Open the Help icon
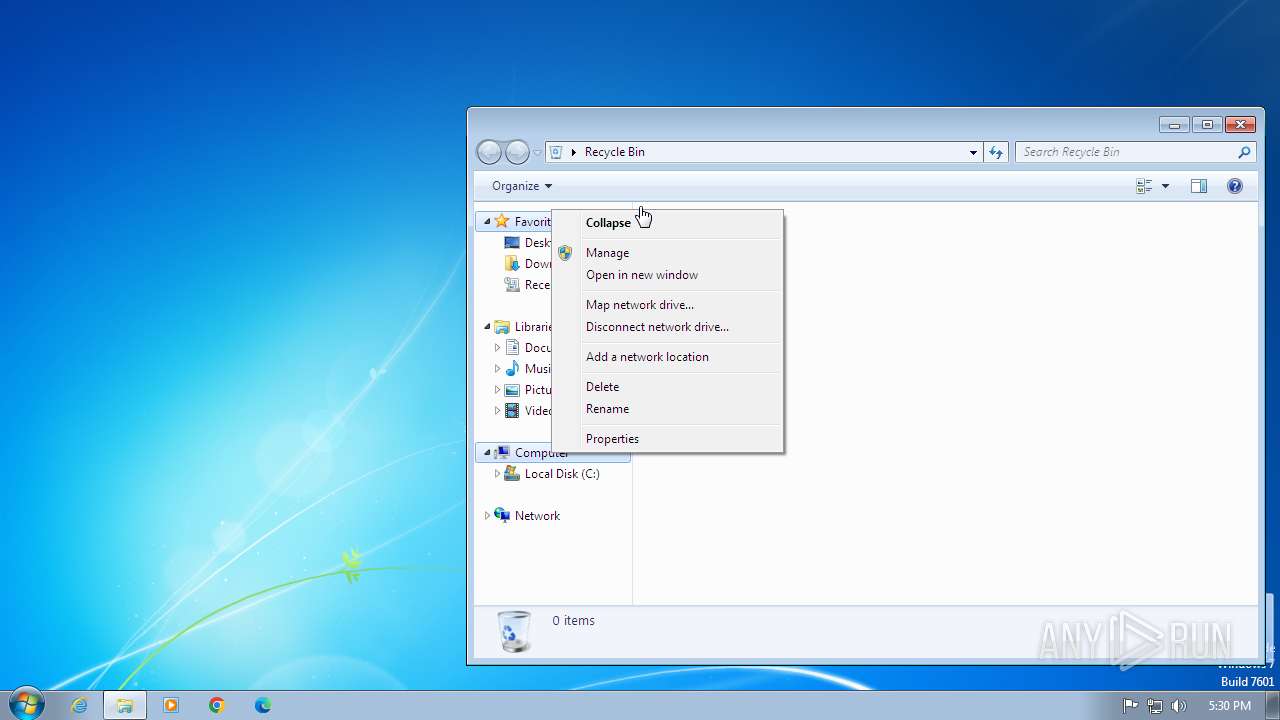The image size is (1280, 720). tap(1235, 186)
